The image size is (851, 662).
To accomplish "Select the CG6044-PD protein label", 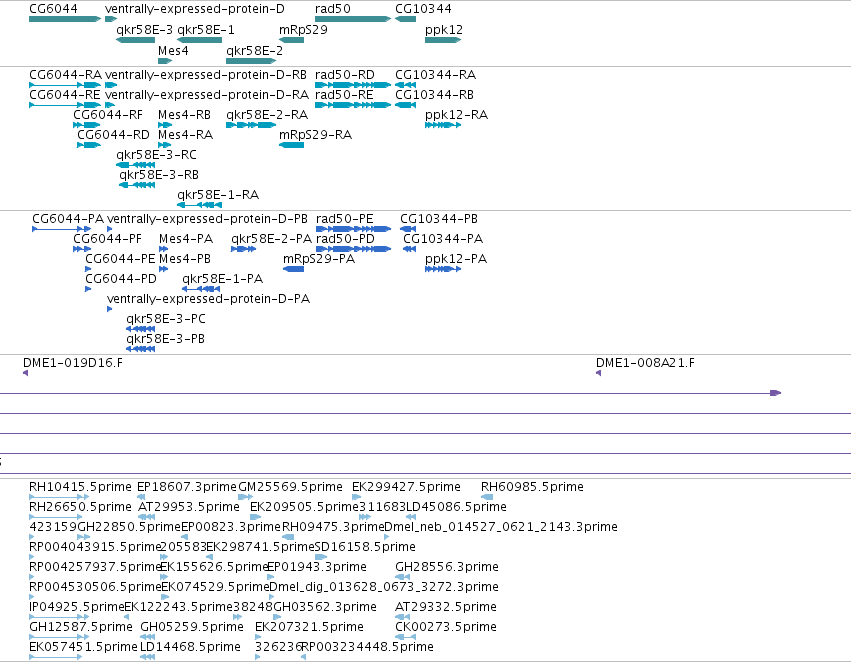I will coord(120,279).
